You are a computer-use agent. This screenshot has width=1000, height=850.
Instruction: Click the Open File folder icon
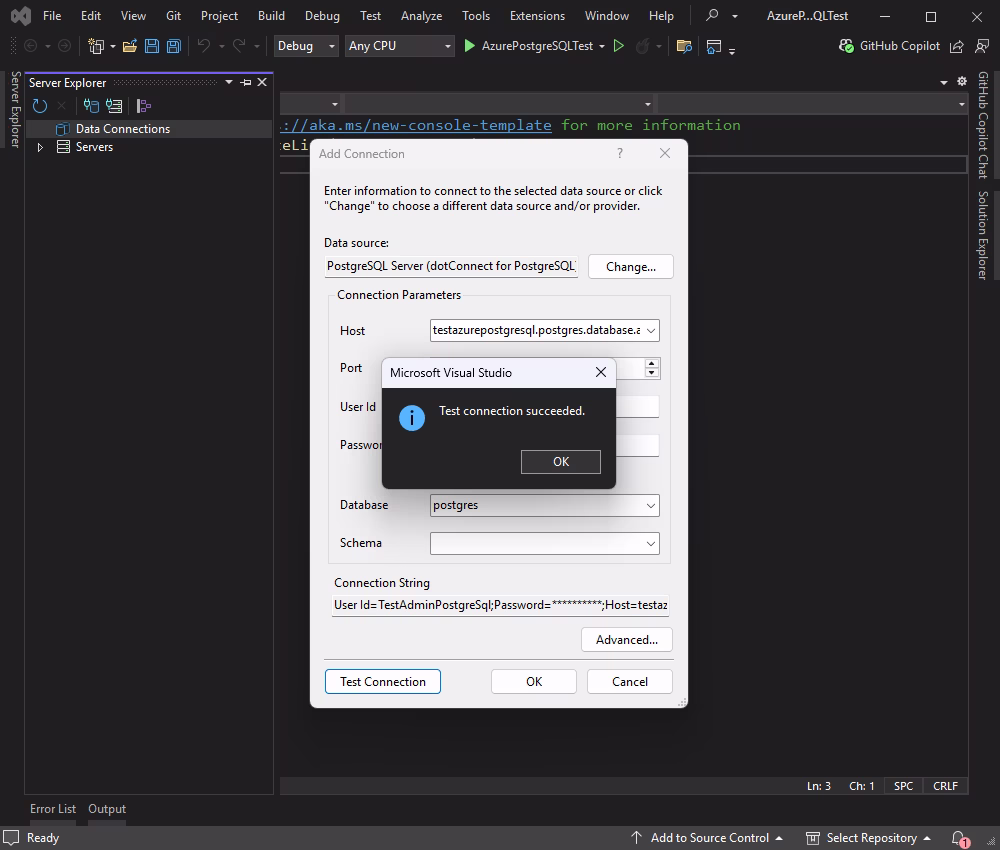pyautogui.click(x=130, y=46)
